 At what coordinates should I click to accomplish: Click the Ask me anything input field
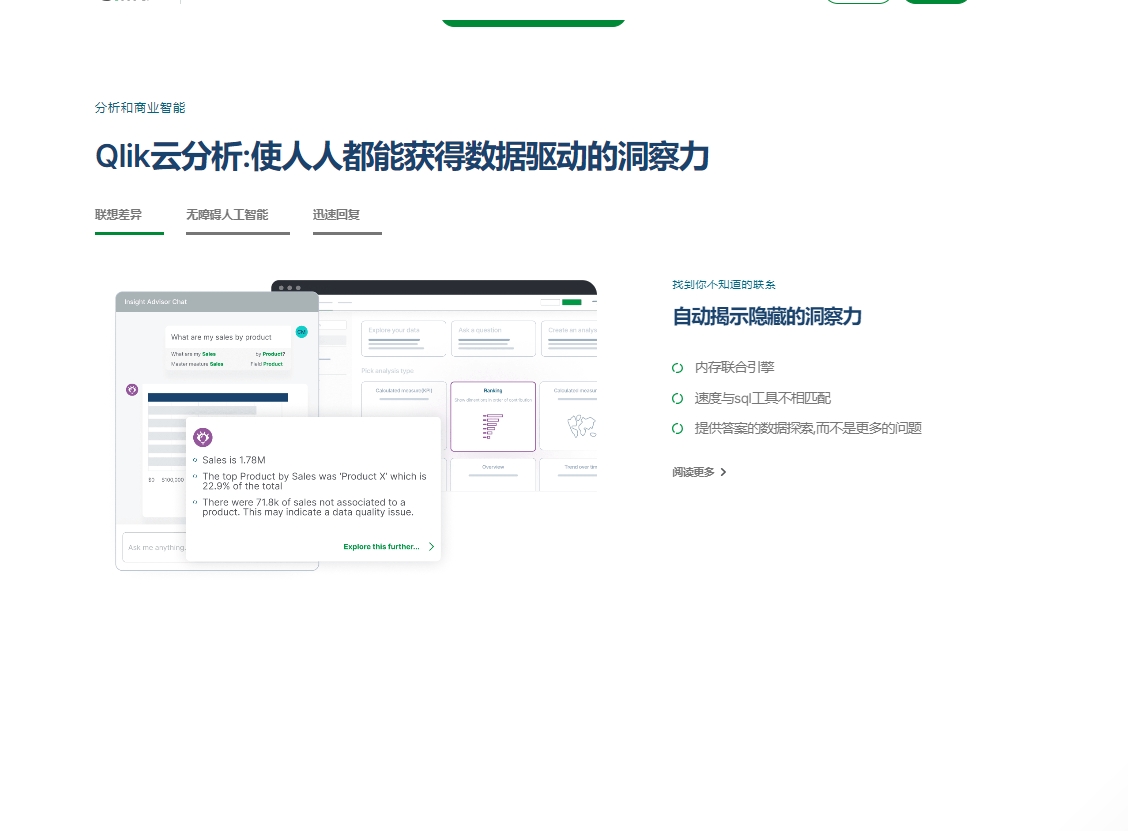pos(155,548)
